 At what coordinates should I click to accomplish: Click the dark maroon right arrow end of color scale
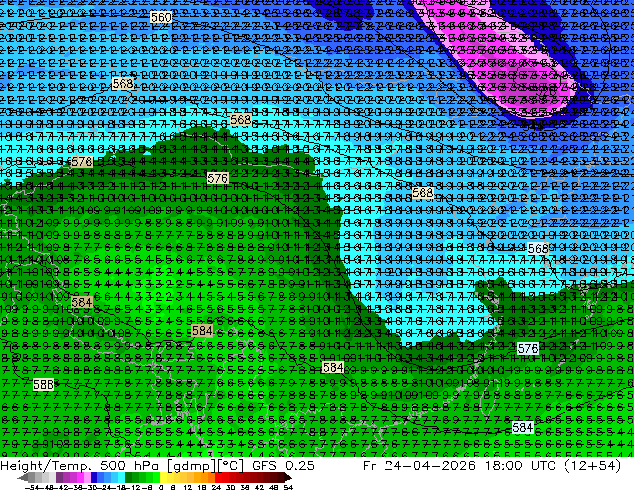[287, 477]
